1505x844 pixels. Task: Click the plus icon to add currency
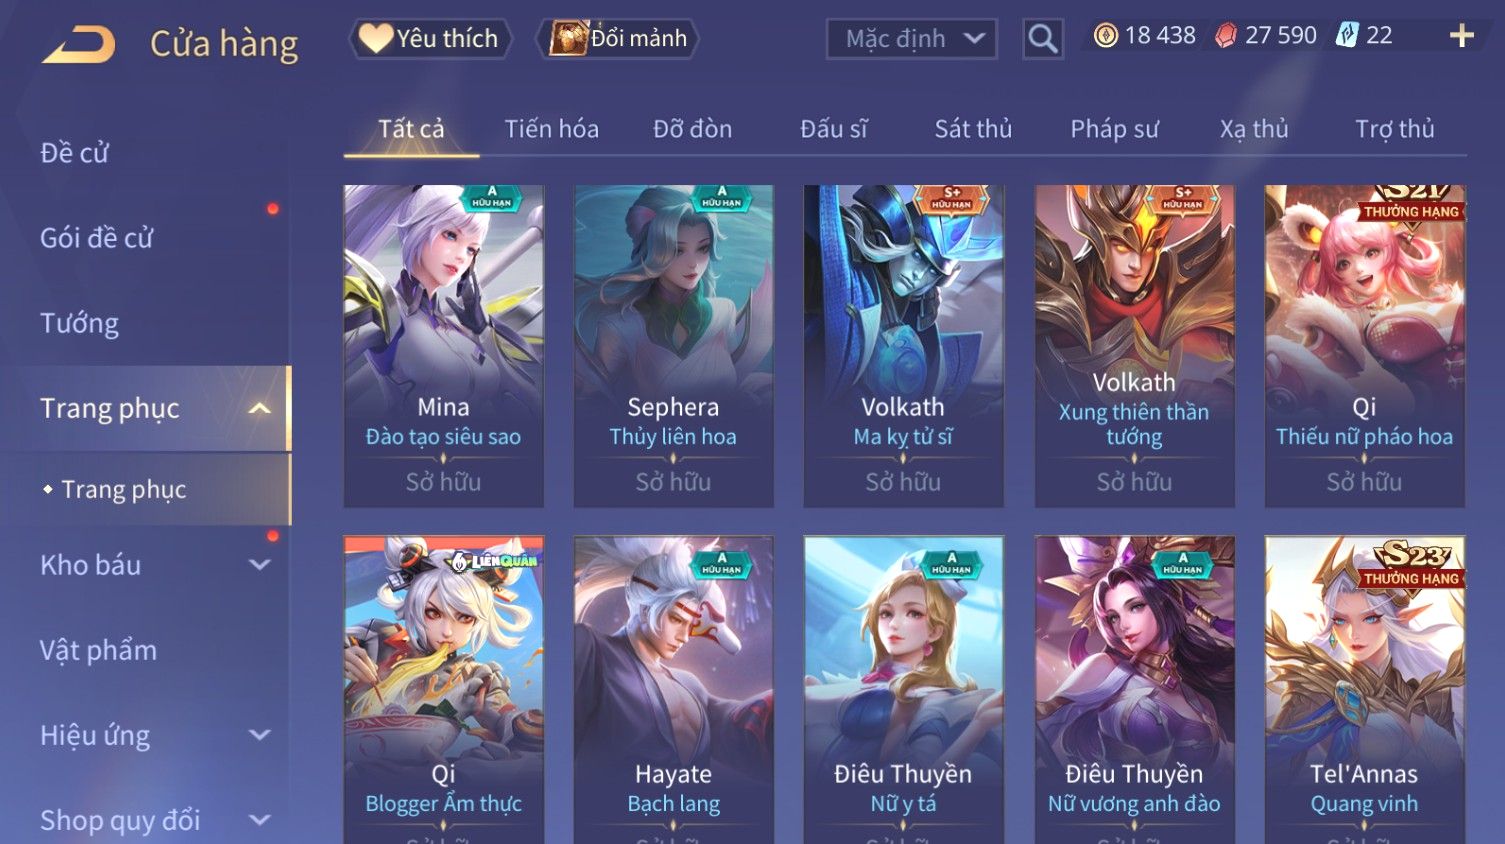click(1461, 36)
